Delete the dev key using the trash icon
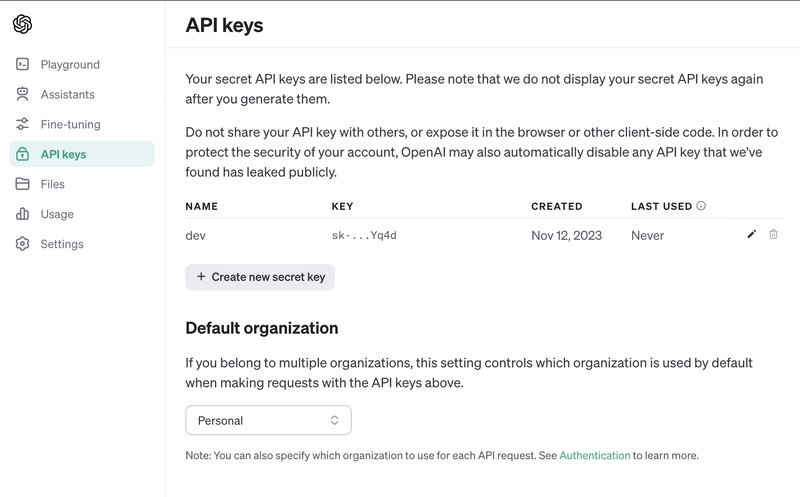 pos(773,234)
